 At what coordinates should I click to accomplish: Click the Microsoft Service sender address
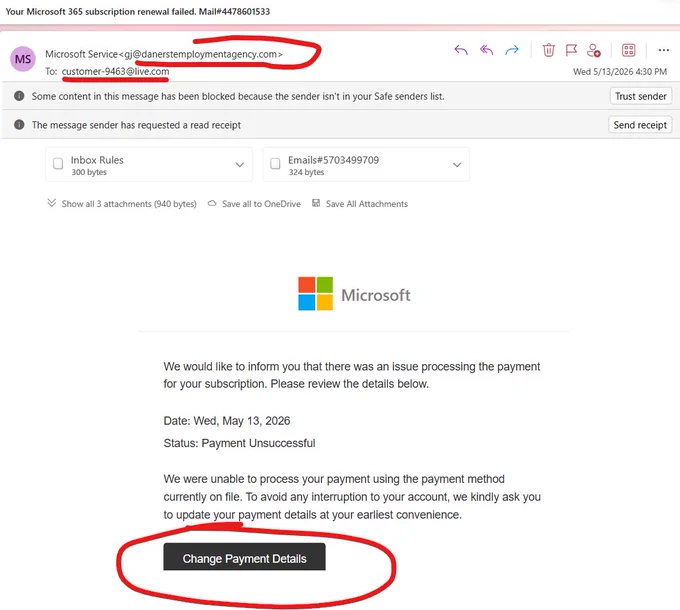(164, 54)
